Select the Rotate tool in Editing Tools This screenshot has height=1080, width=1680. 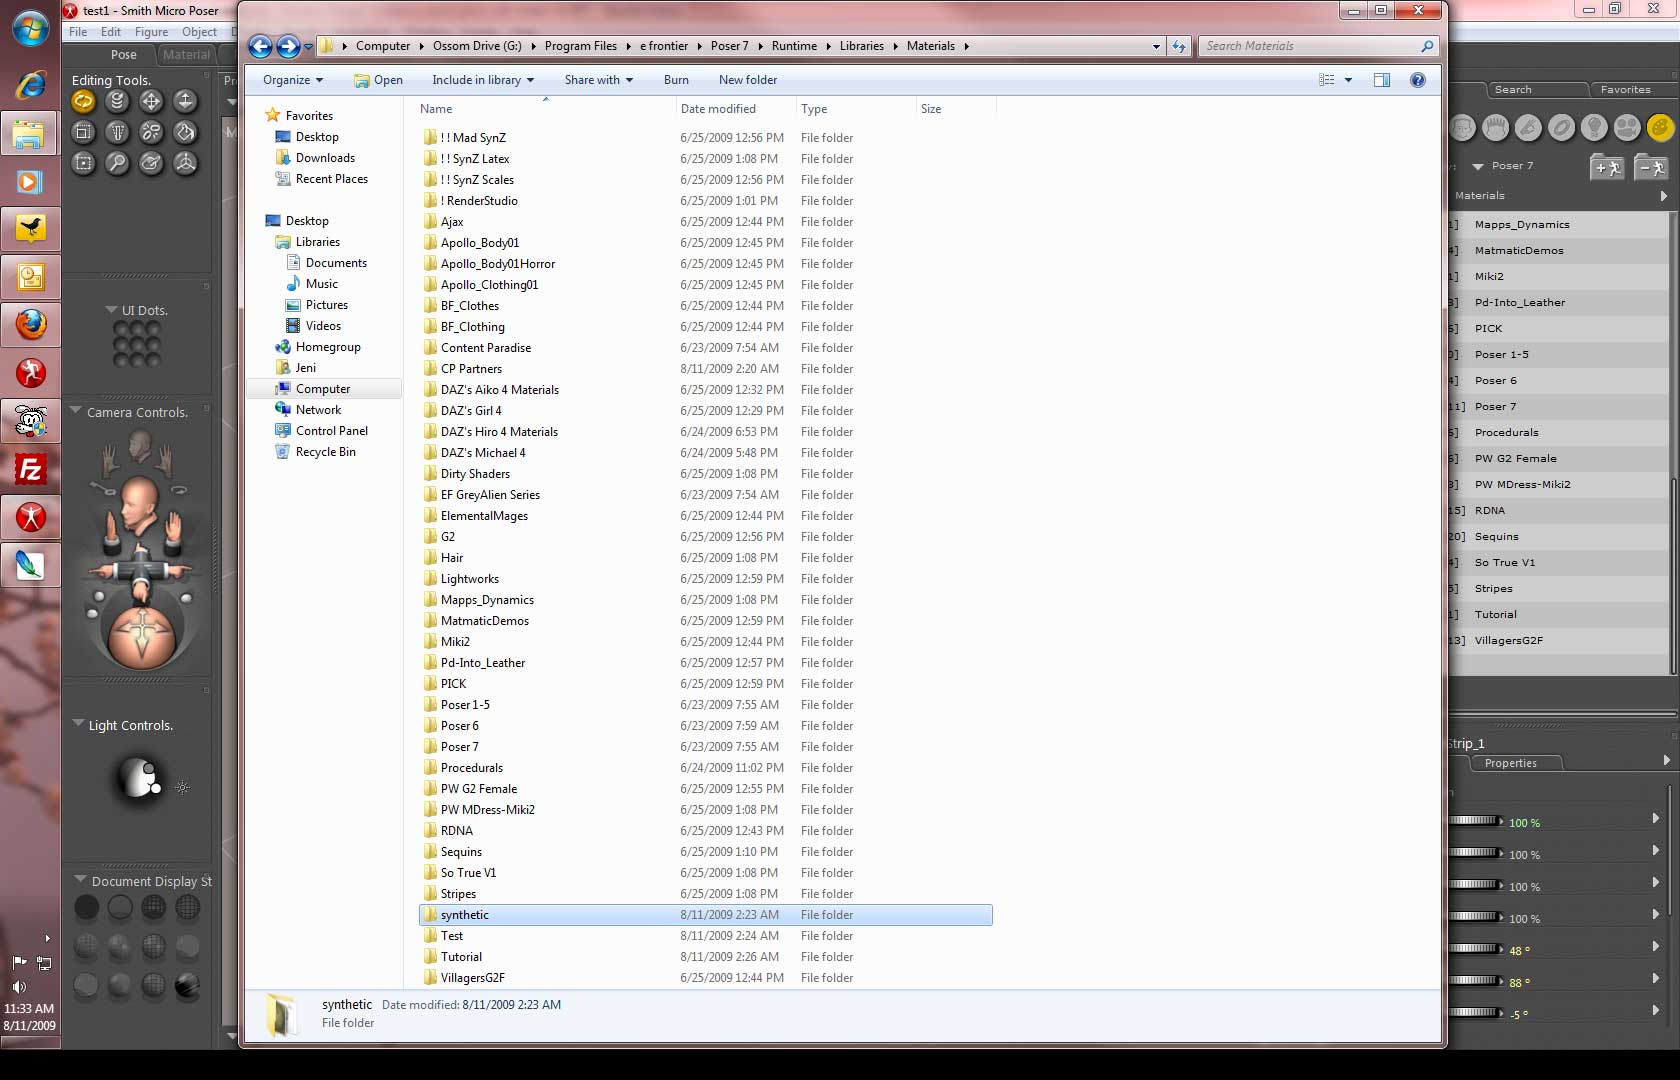coord(83,101)
